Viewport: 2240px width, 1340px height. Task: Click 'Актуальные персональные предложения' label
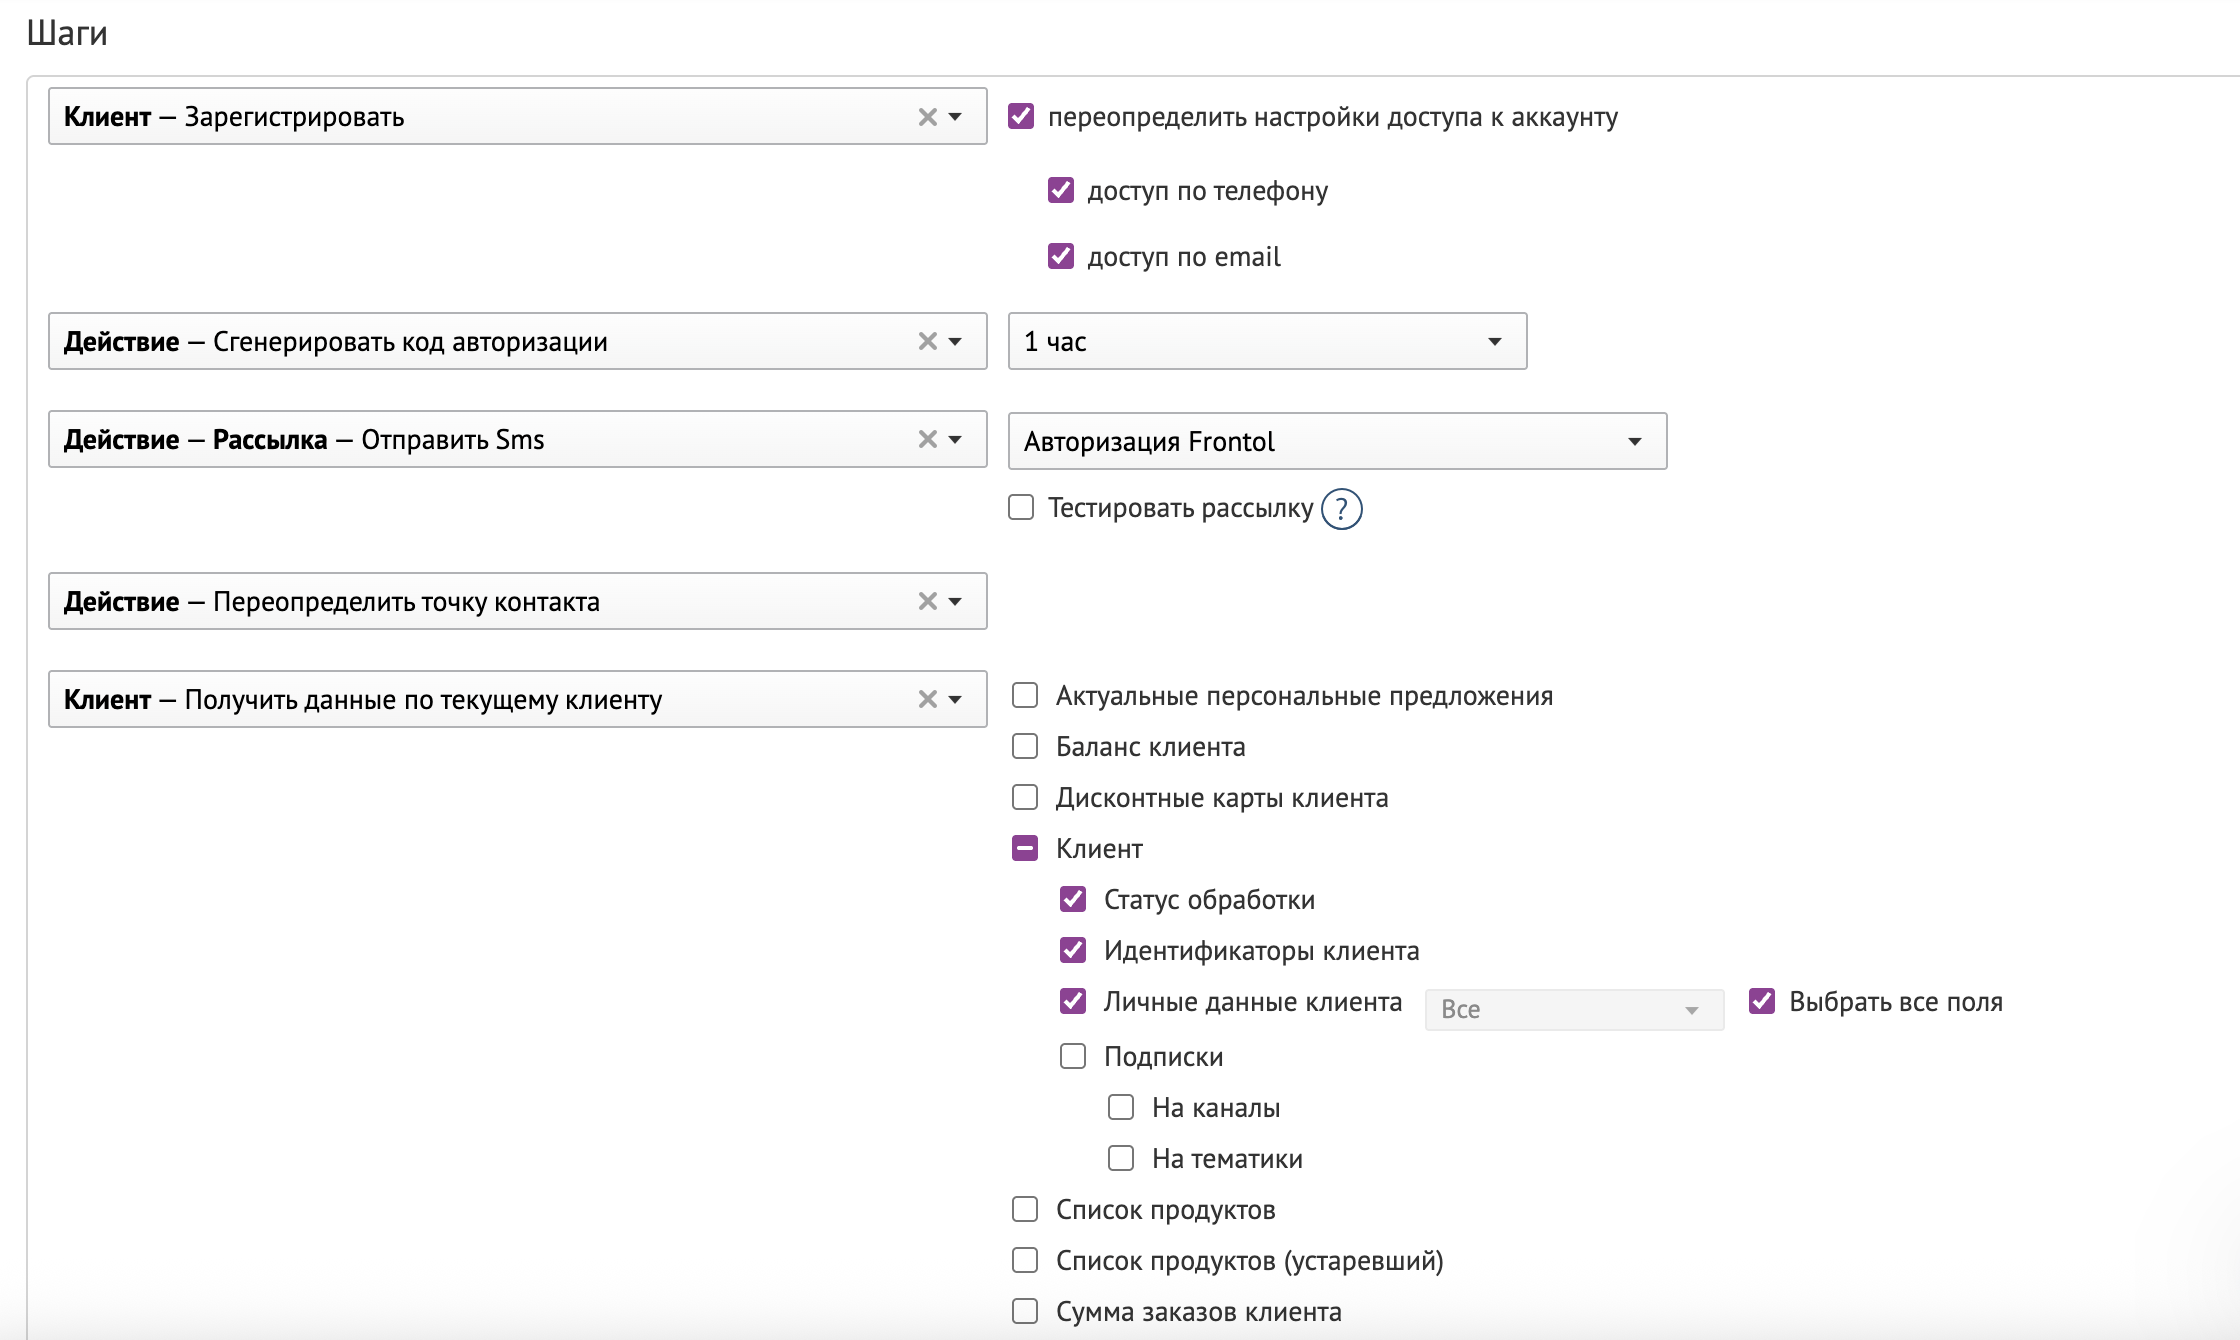pyautogui.click(x=1304, y=696)
